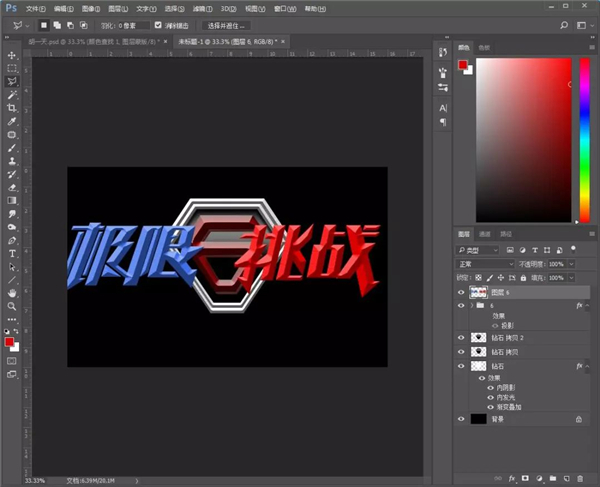Toggle the 投影 effect visibility

tap(495, 326)
